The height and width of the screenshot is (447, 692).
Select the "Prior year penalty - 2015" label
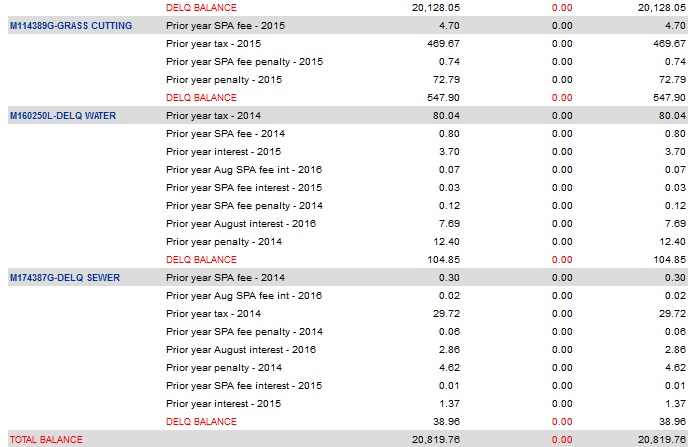click(224, 79)
